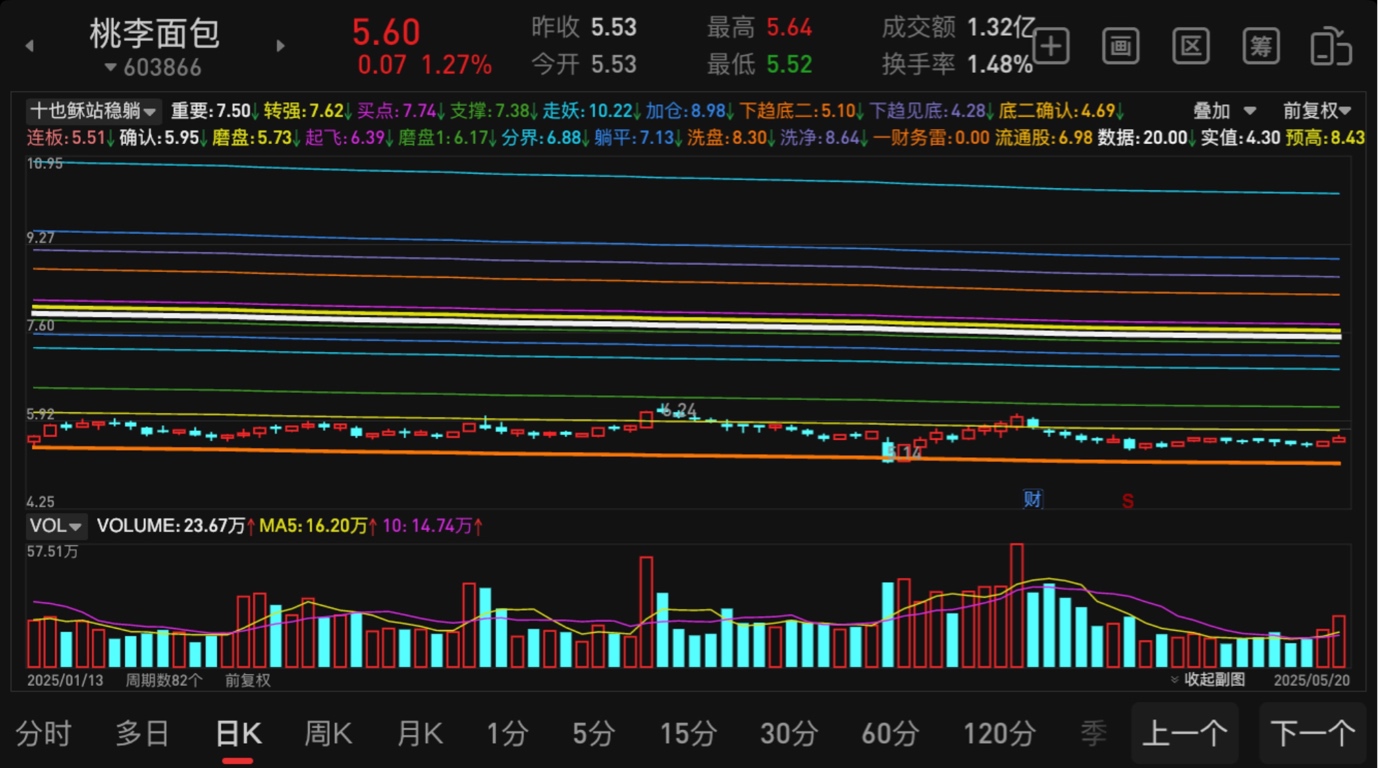This screenshot has width=1378, height=768.
Task: Click the start date 2025/01/13
Action: [66, 680]
